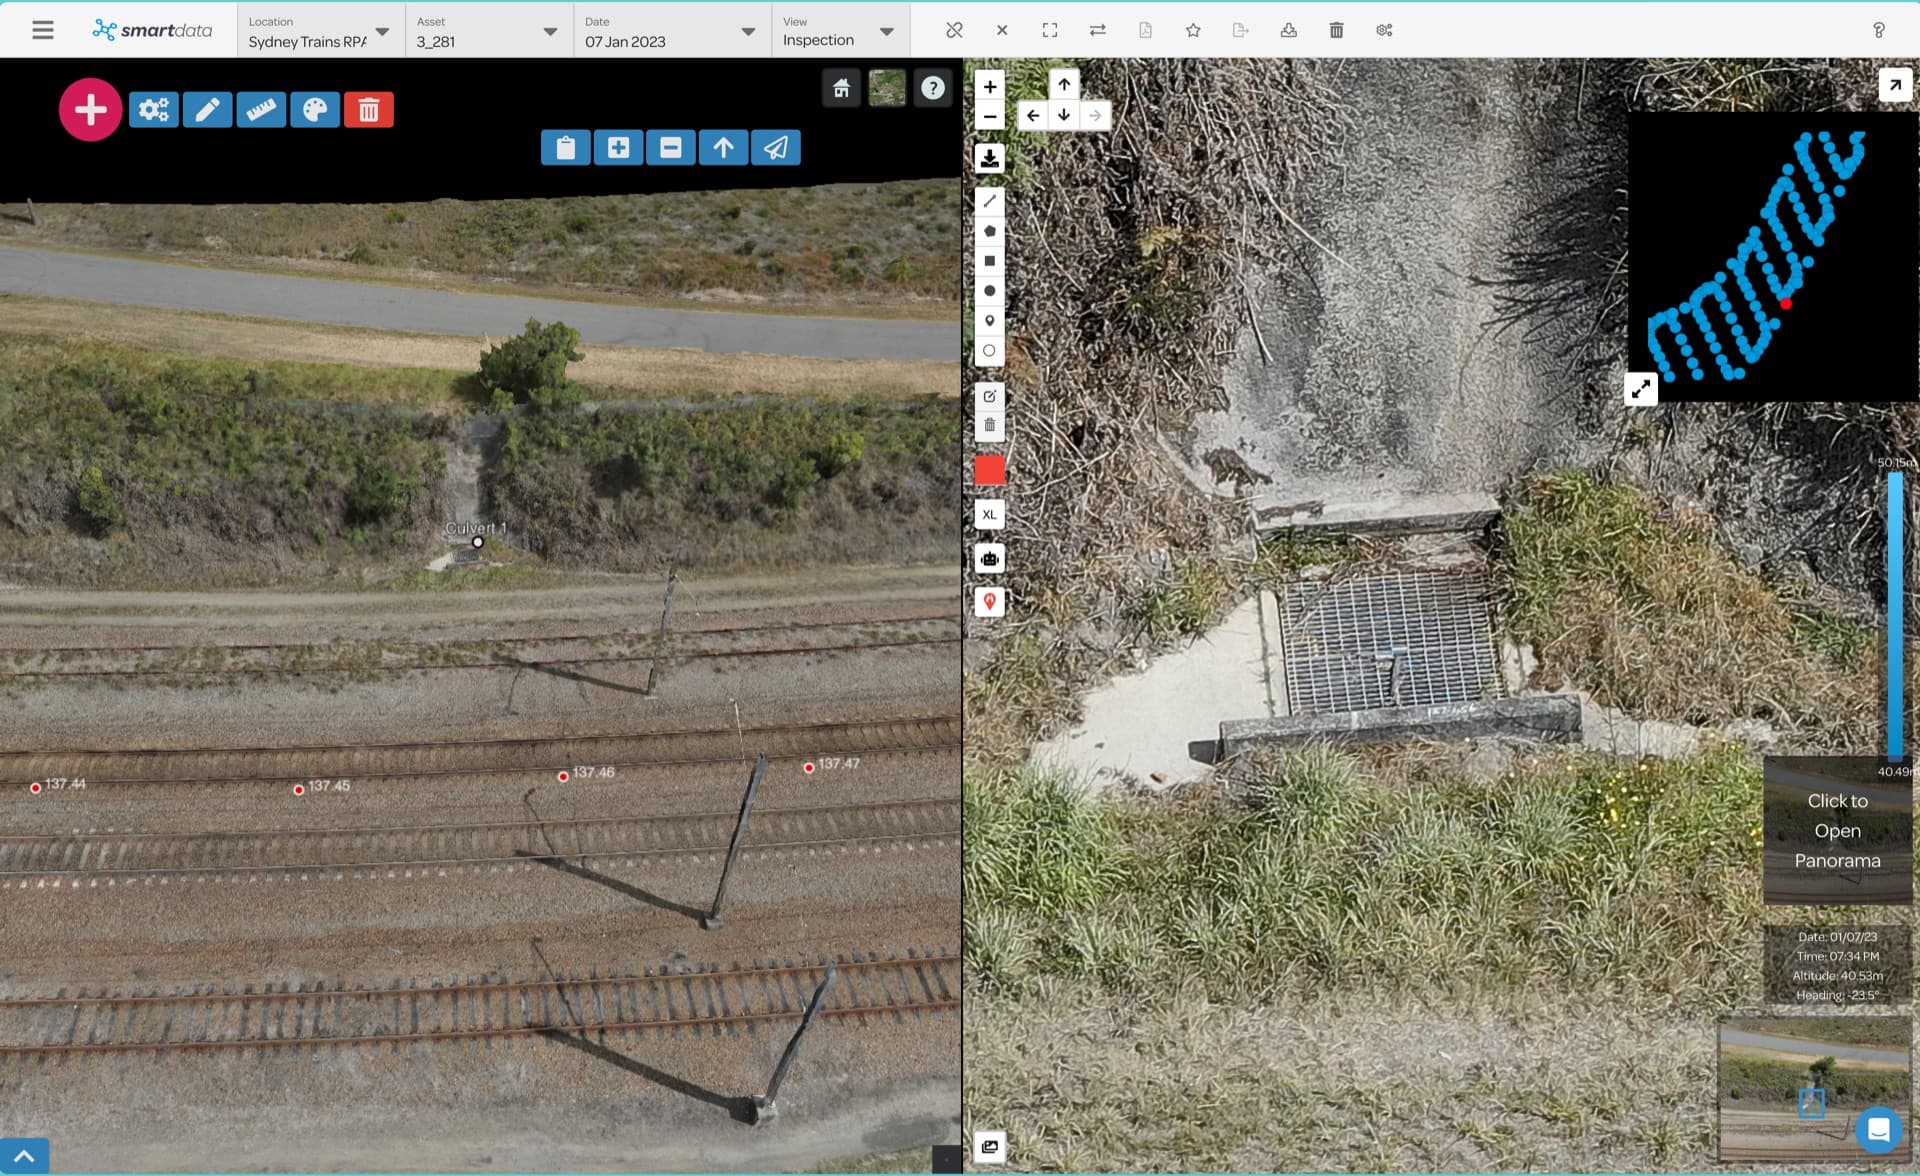Screen dimensions: 1920x1176
Task: Select the polygon drawing tool
Action: 990,231
